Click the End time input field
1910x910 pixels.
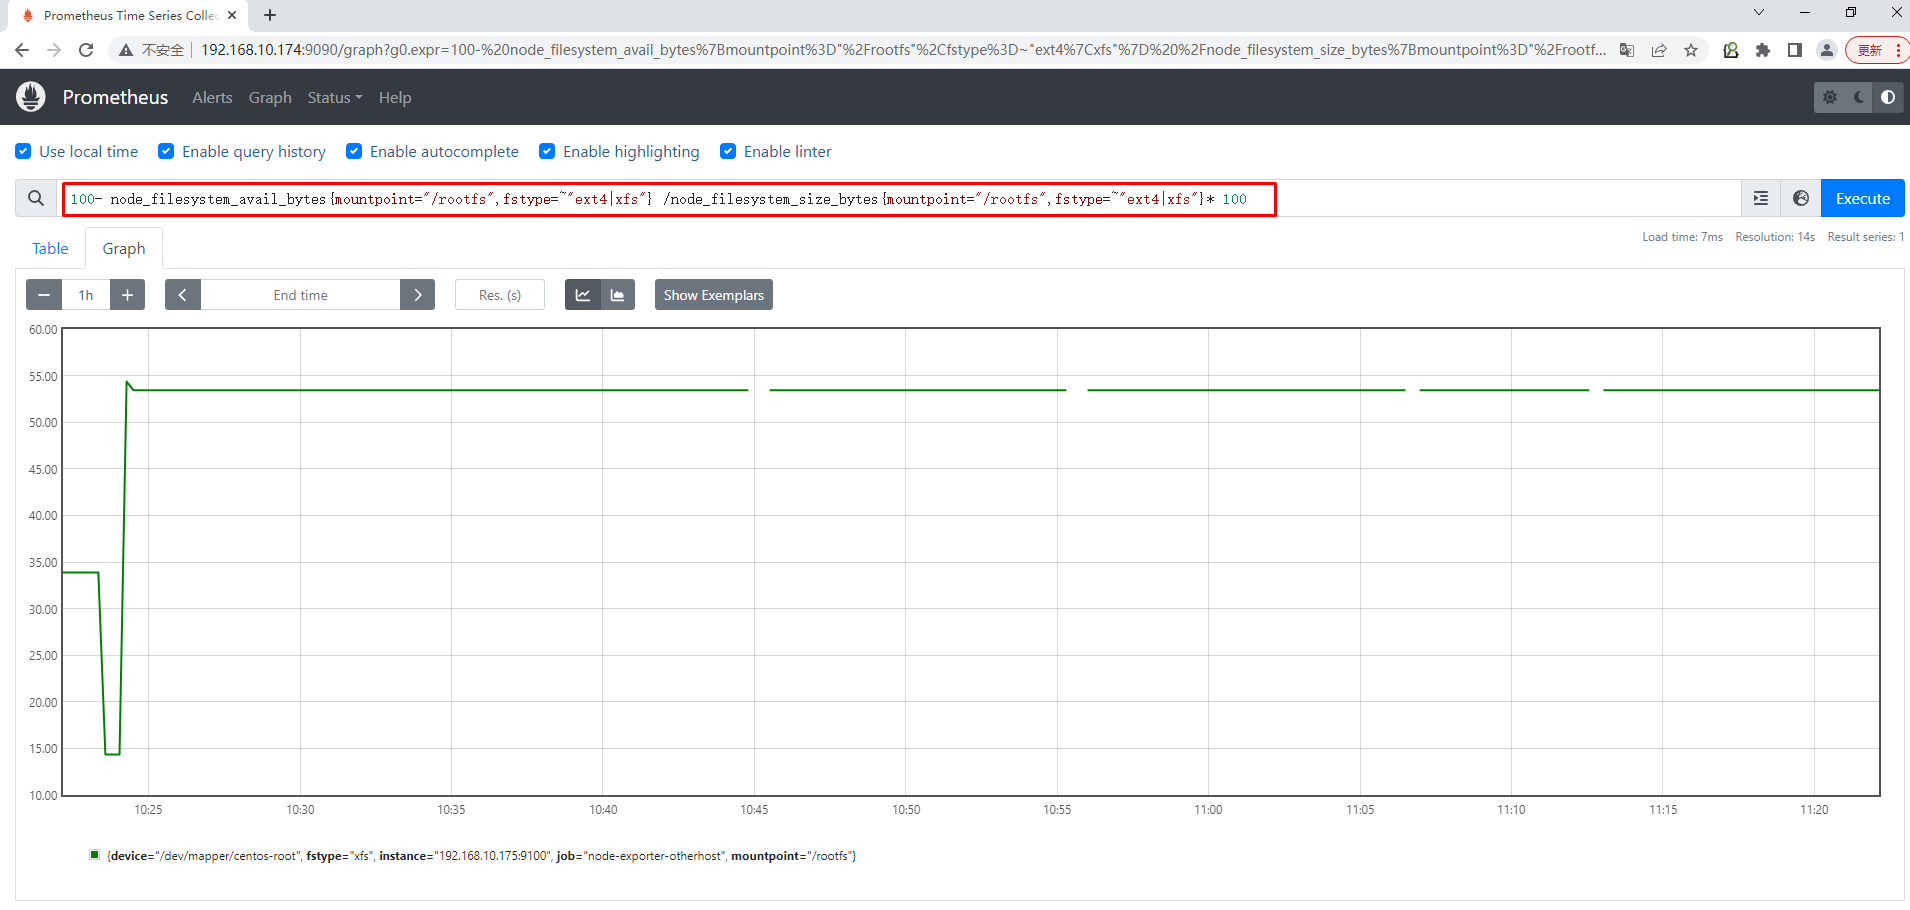click(x=300, y=295)
